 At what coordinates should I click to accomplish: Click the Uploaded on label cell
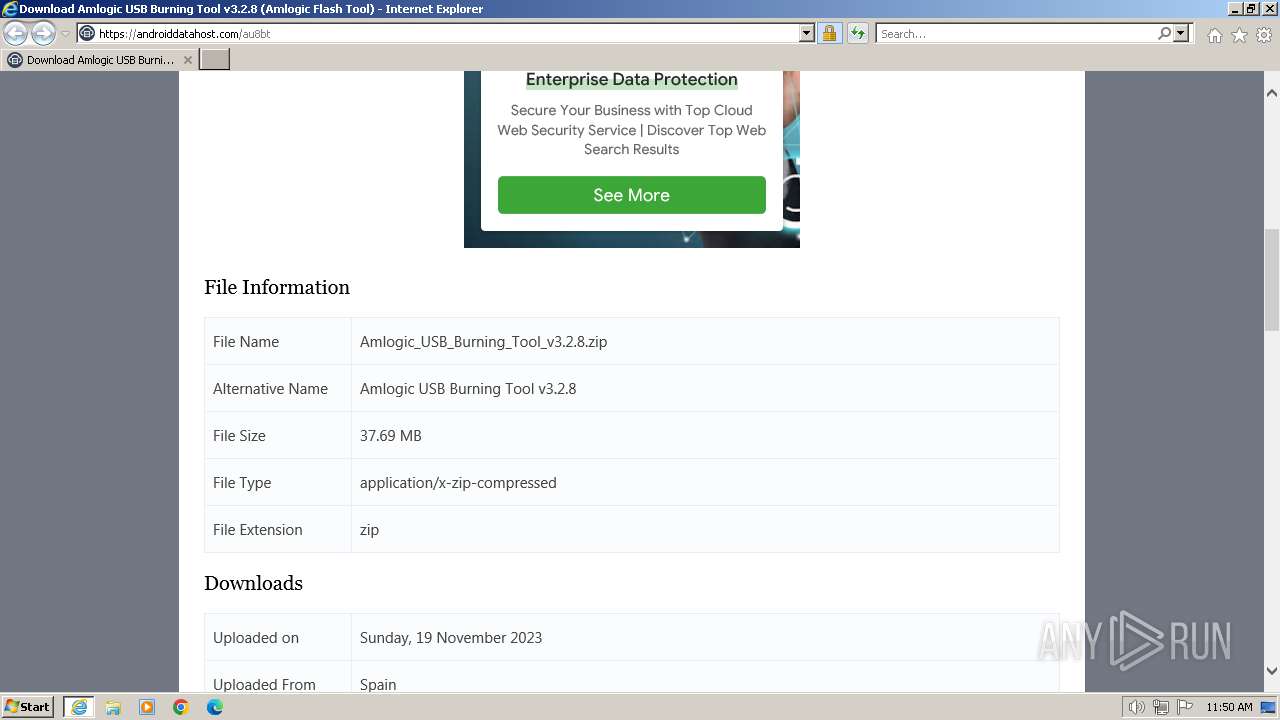[278, 637]
